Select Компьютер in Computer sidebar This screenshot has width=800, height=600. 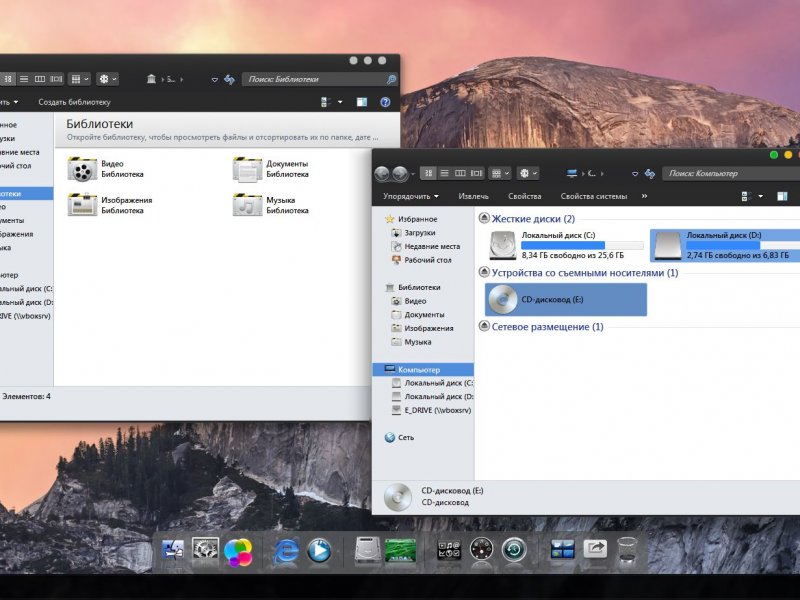click(x=423, y=369)
